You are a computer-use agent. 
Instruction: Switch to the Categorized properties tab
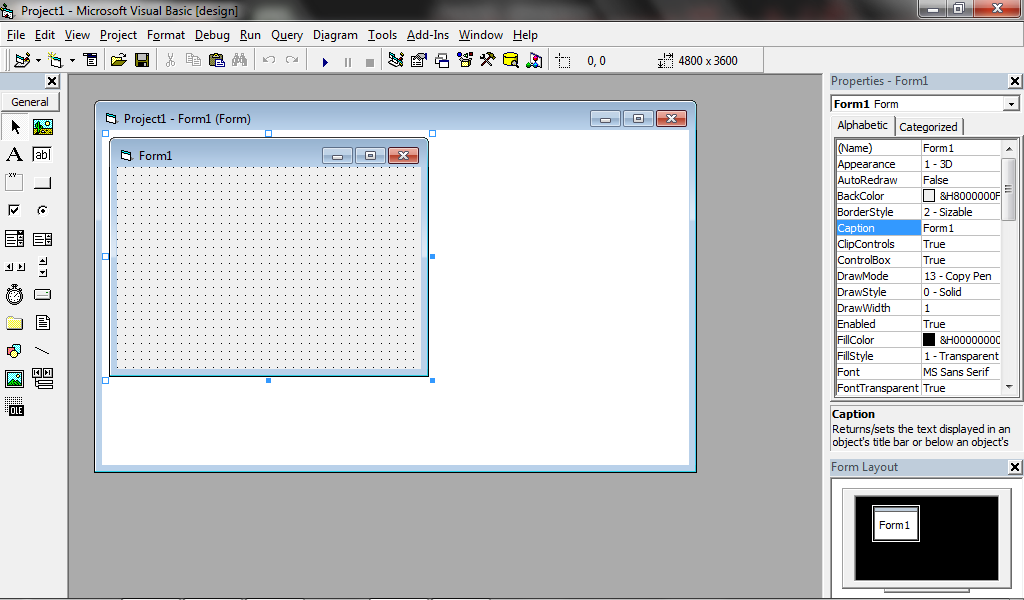coord(928,127)
